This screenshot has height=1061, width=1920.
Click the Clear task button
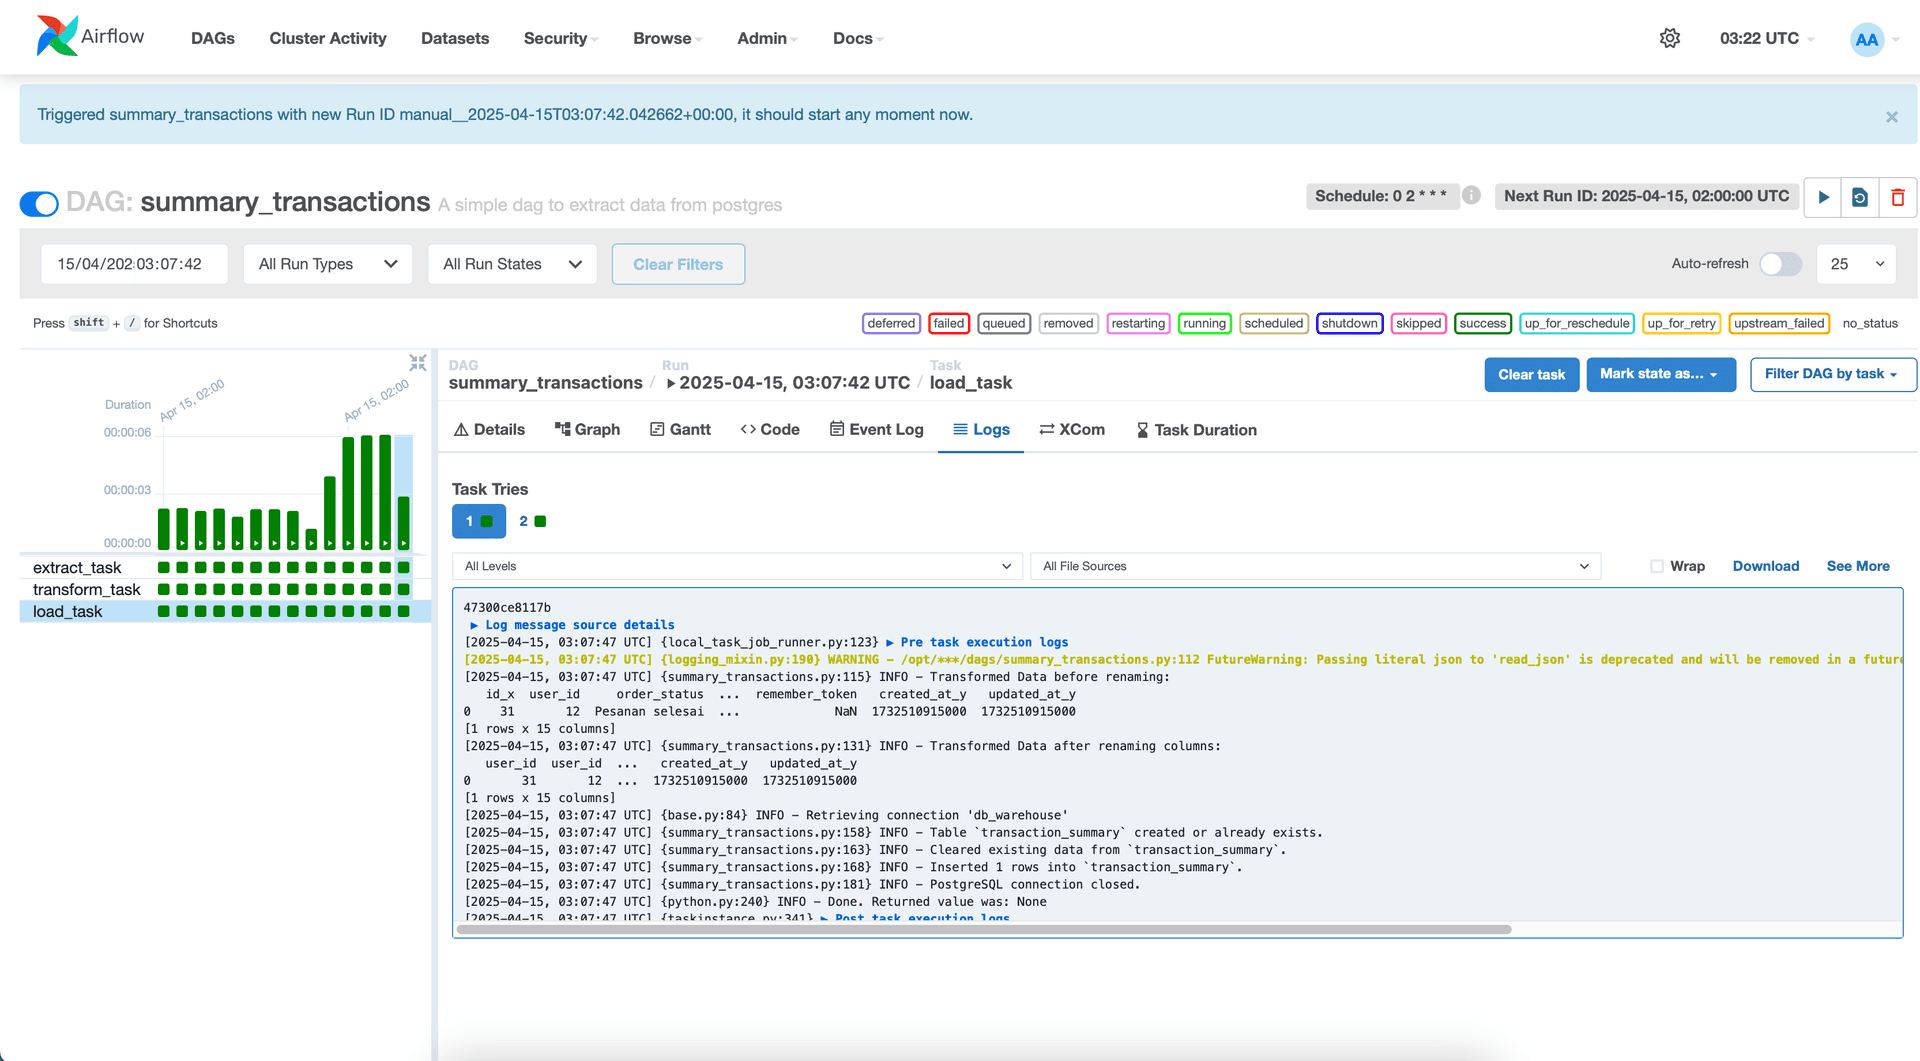1532,374
